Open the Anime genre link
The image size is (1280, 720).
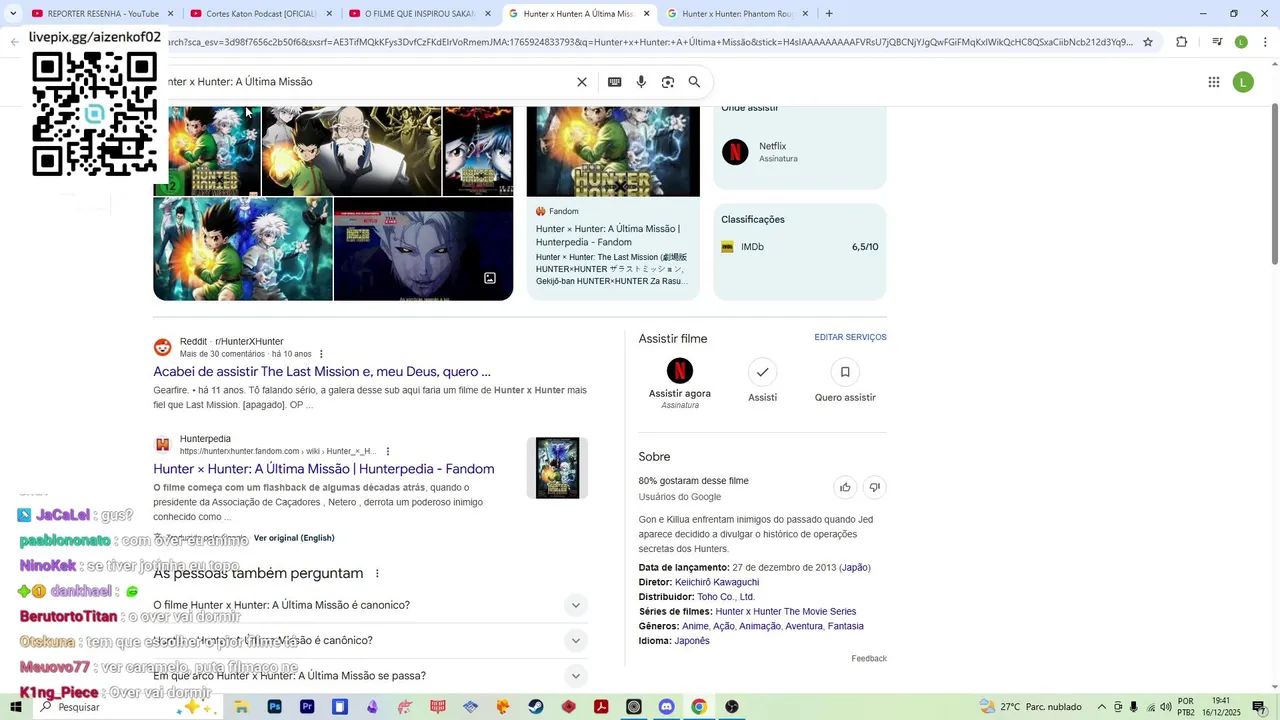click(694, 626)
